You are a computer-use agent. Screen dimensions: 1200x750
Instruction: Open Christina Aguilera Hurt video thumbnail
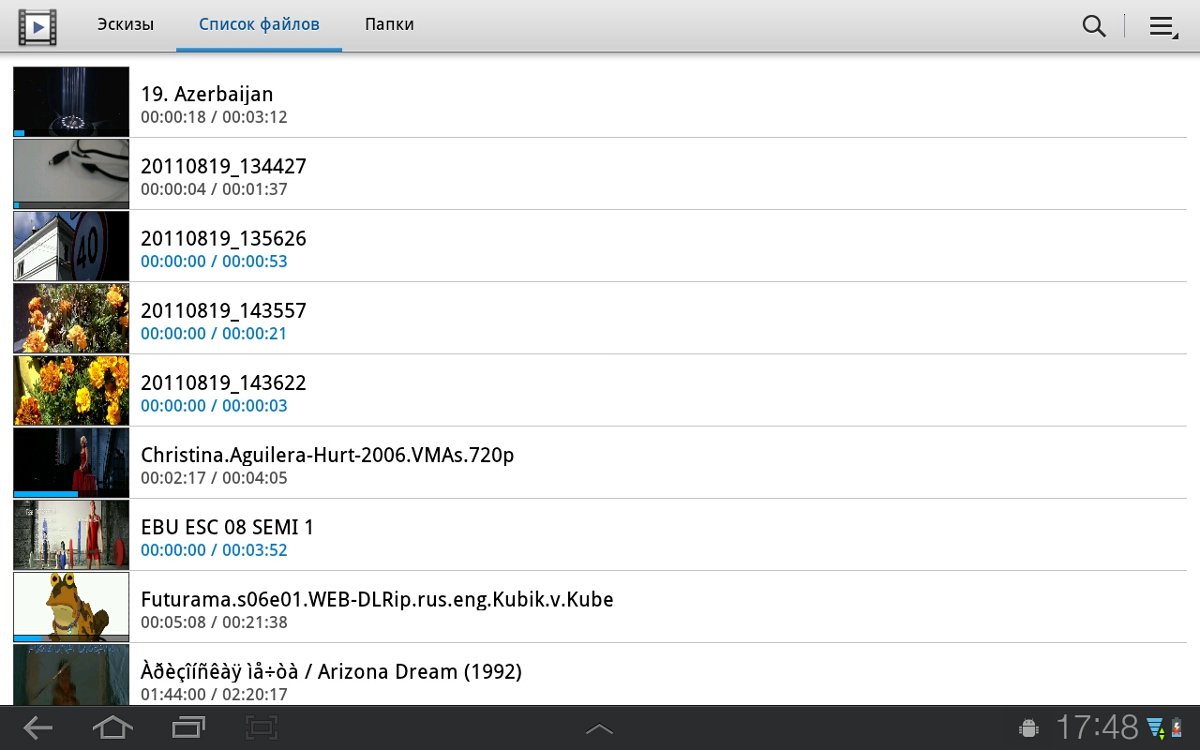(x=71, y=462)
